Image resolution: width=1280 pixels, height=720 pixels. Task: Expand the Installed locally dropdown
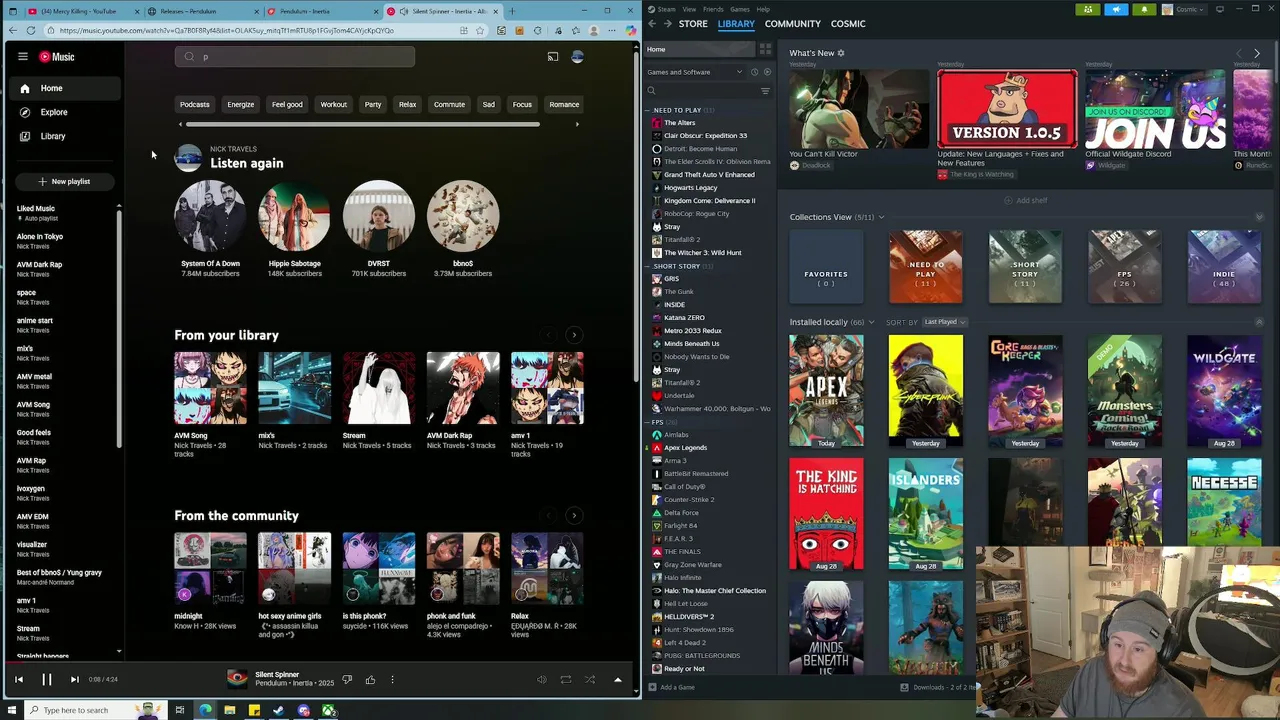click(871, 322)
